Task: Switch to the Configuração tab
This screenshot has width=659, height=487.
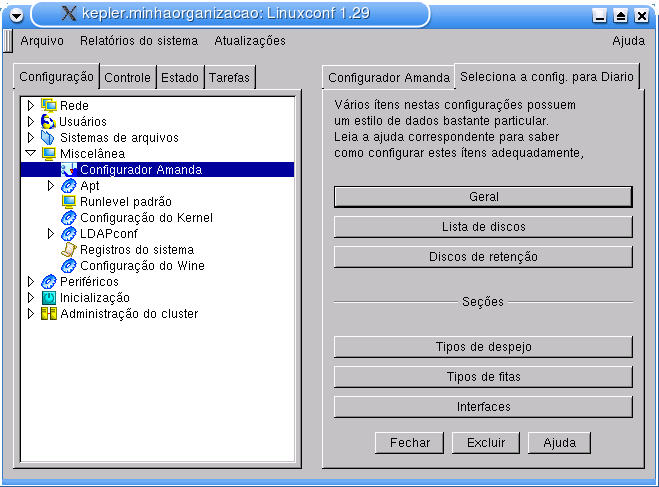Action: (56, 77)
